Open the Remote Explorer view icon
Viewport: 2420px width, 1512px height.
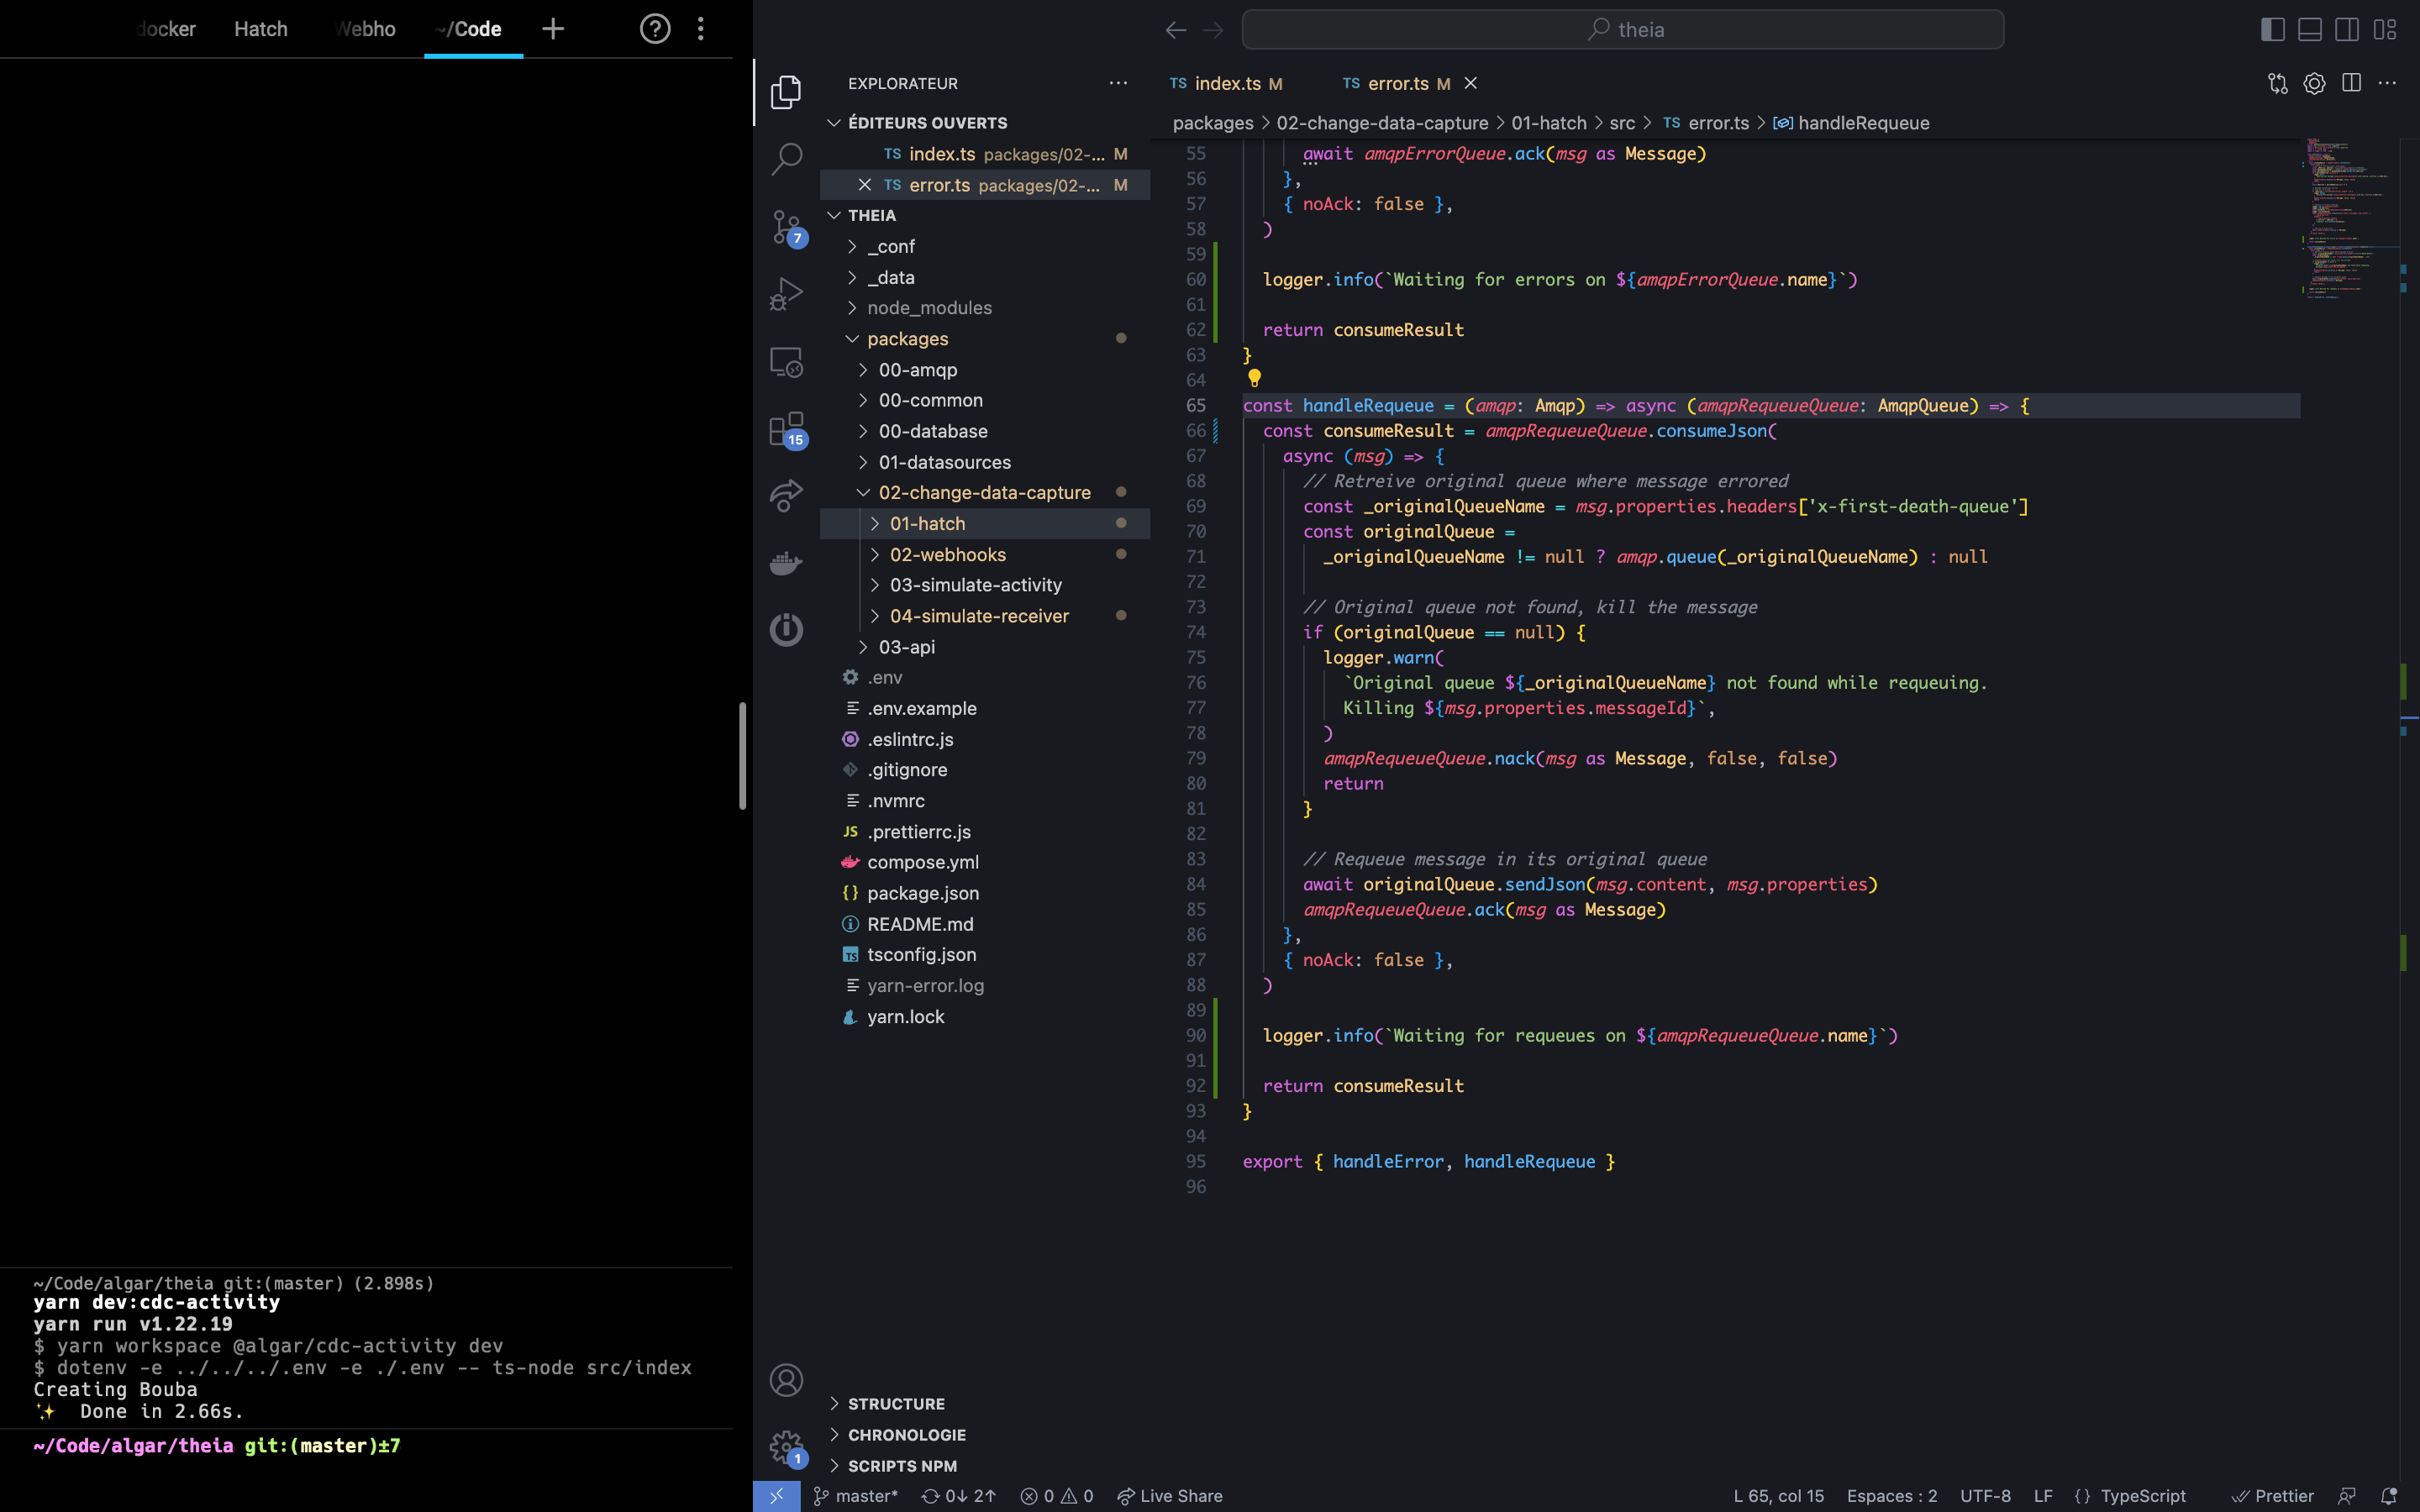tap(786, 361)
